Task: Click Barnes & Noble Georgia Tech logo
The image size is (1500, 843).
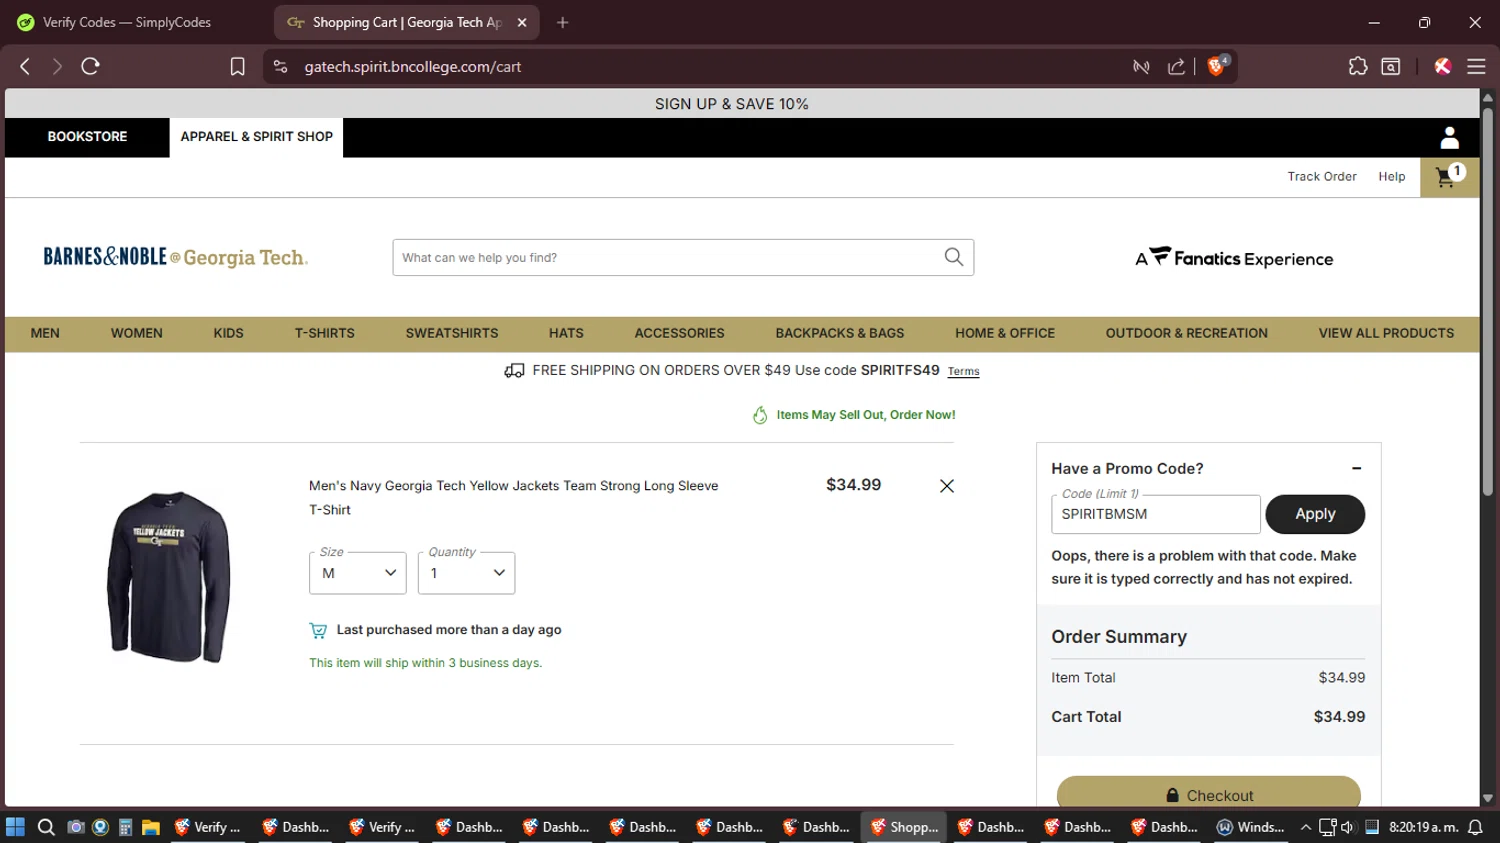Action: pos(176,257)
